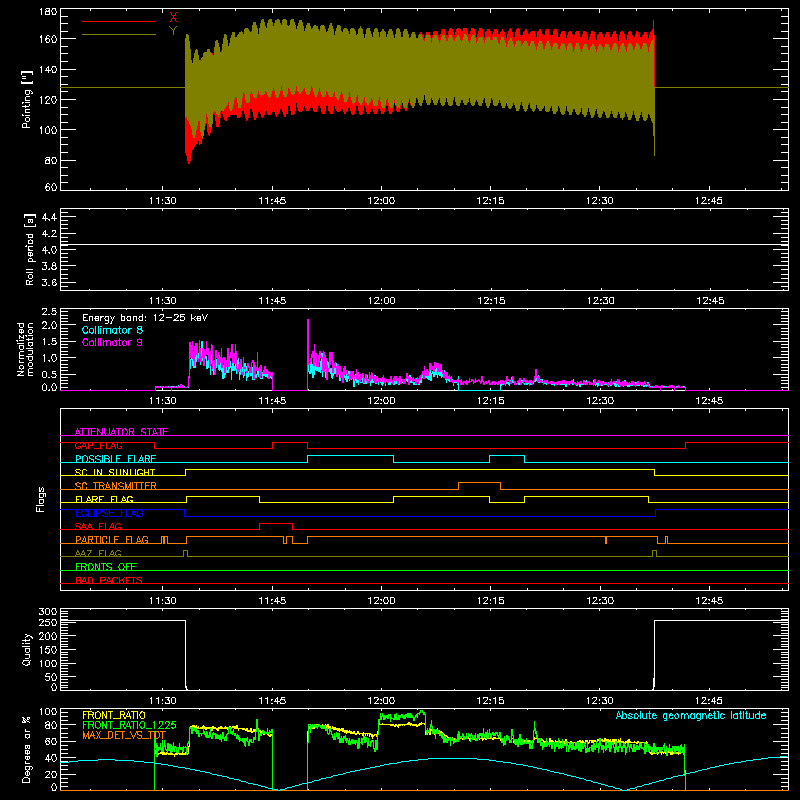Image resolution: width=800 pixels, height=800 pixels.
Task: Click the 3.6 tick on Roll period axis
Action: [x=49, y=282]
